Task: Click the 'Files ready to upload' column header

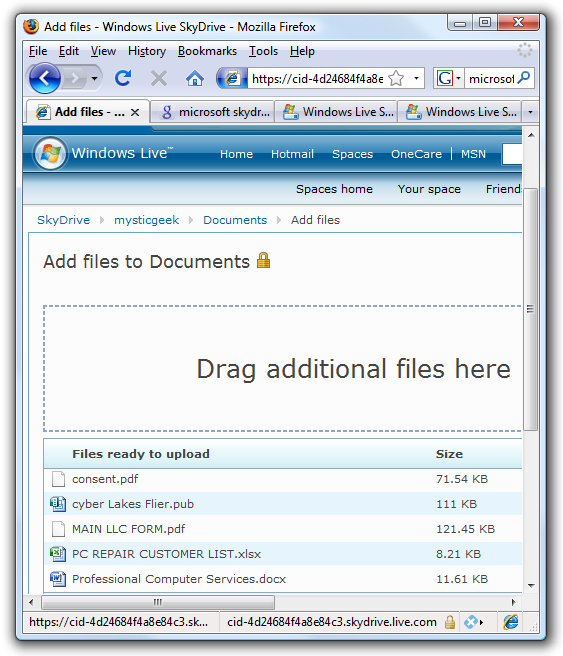Action: tap(141, 454)
